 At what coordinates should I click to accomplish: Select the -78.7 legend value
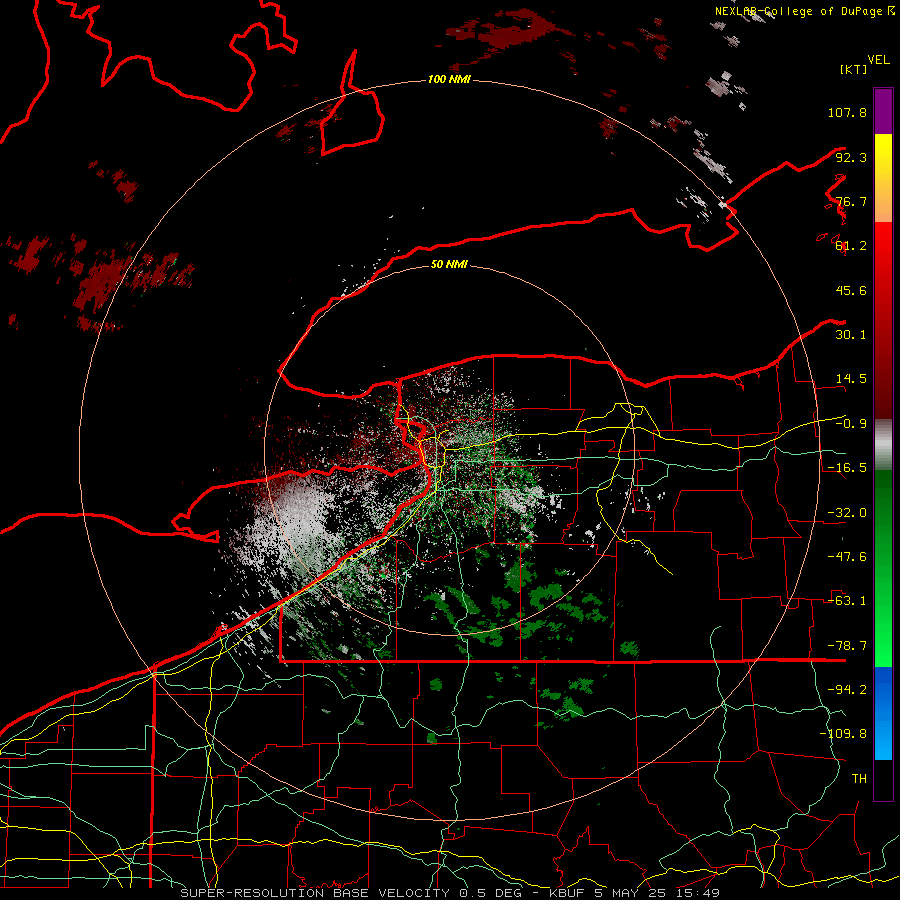click(847, 646)
